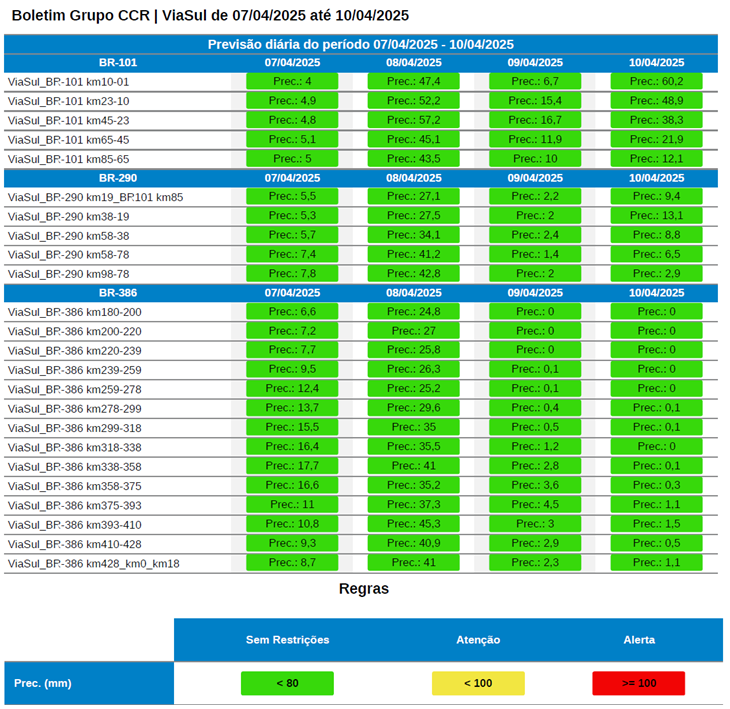This screenshot has height=709, width=730.
Task: Click the 'Prec.: 42,8' cell for BR-290 km98-78
Action: pyautogui.click(x=413, y=273)
